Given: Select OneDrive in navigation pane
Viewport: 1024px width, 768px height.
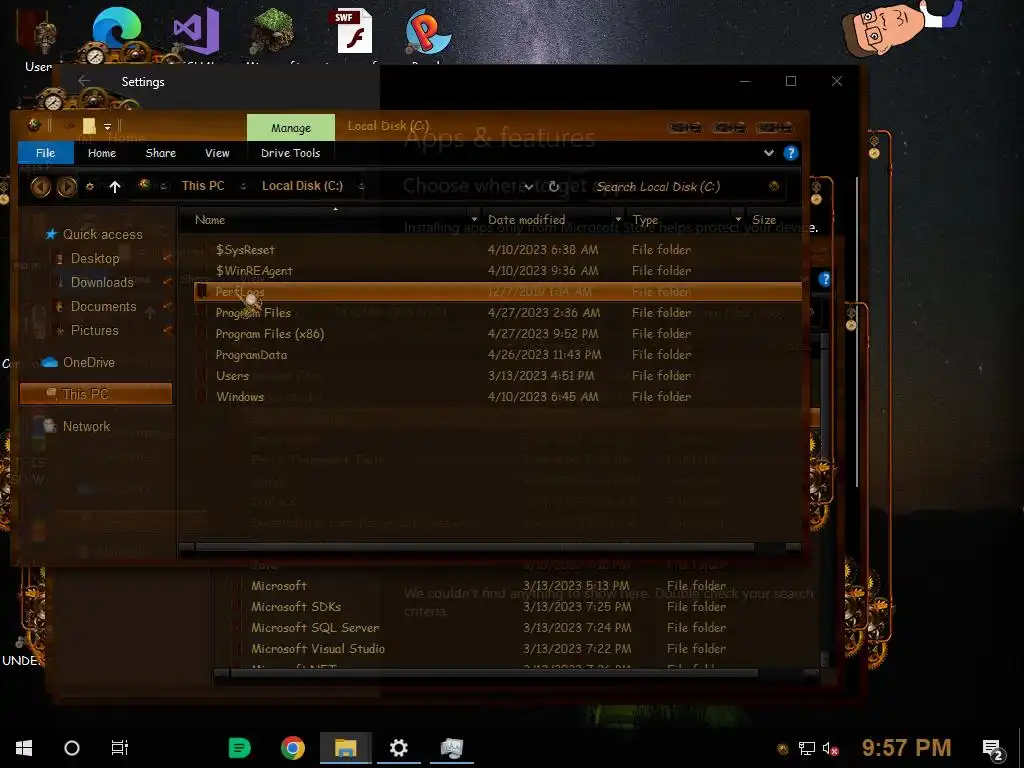Looking at the screenshot, I should (88, 362).
